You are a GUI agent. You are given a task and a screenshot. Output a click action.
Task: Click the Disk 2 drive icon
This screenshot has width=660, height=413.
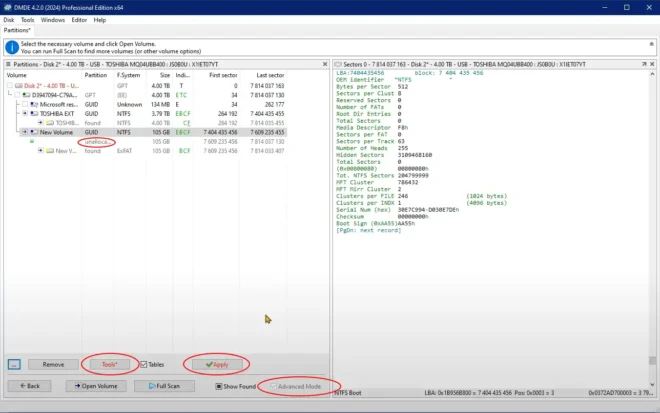pos(19,86)
